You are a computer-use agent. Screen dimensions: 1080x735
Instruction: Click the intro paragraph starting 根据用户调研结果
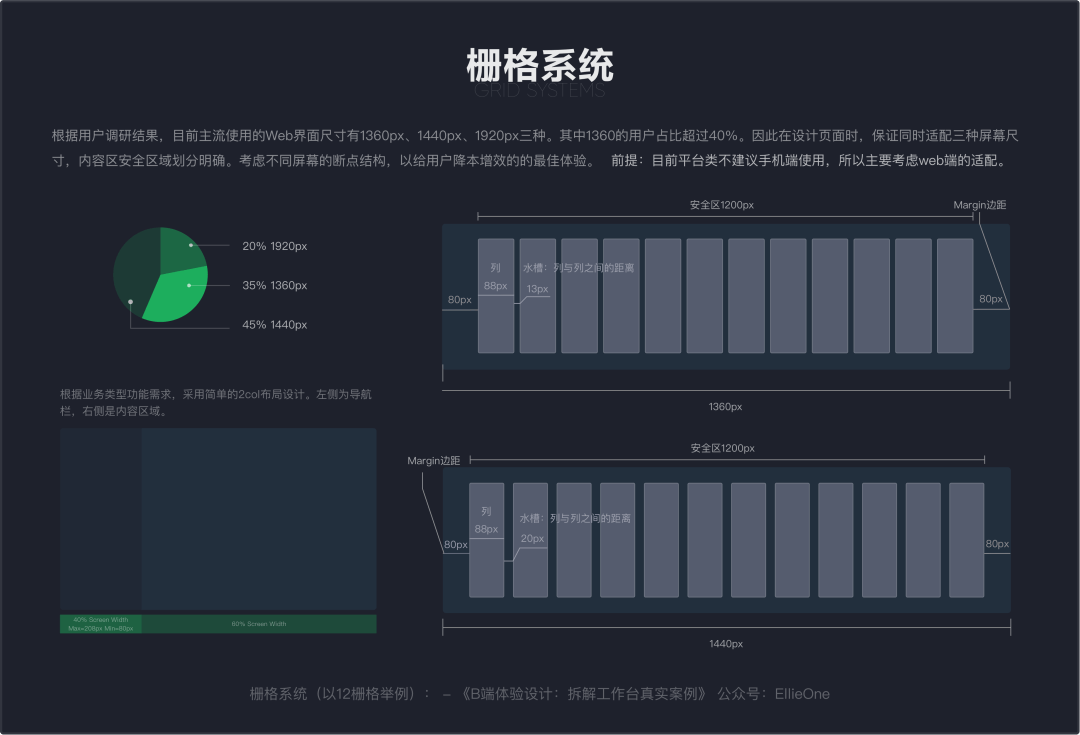[535, 148]
